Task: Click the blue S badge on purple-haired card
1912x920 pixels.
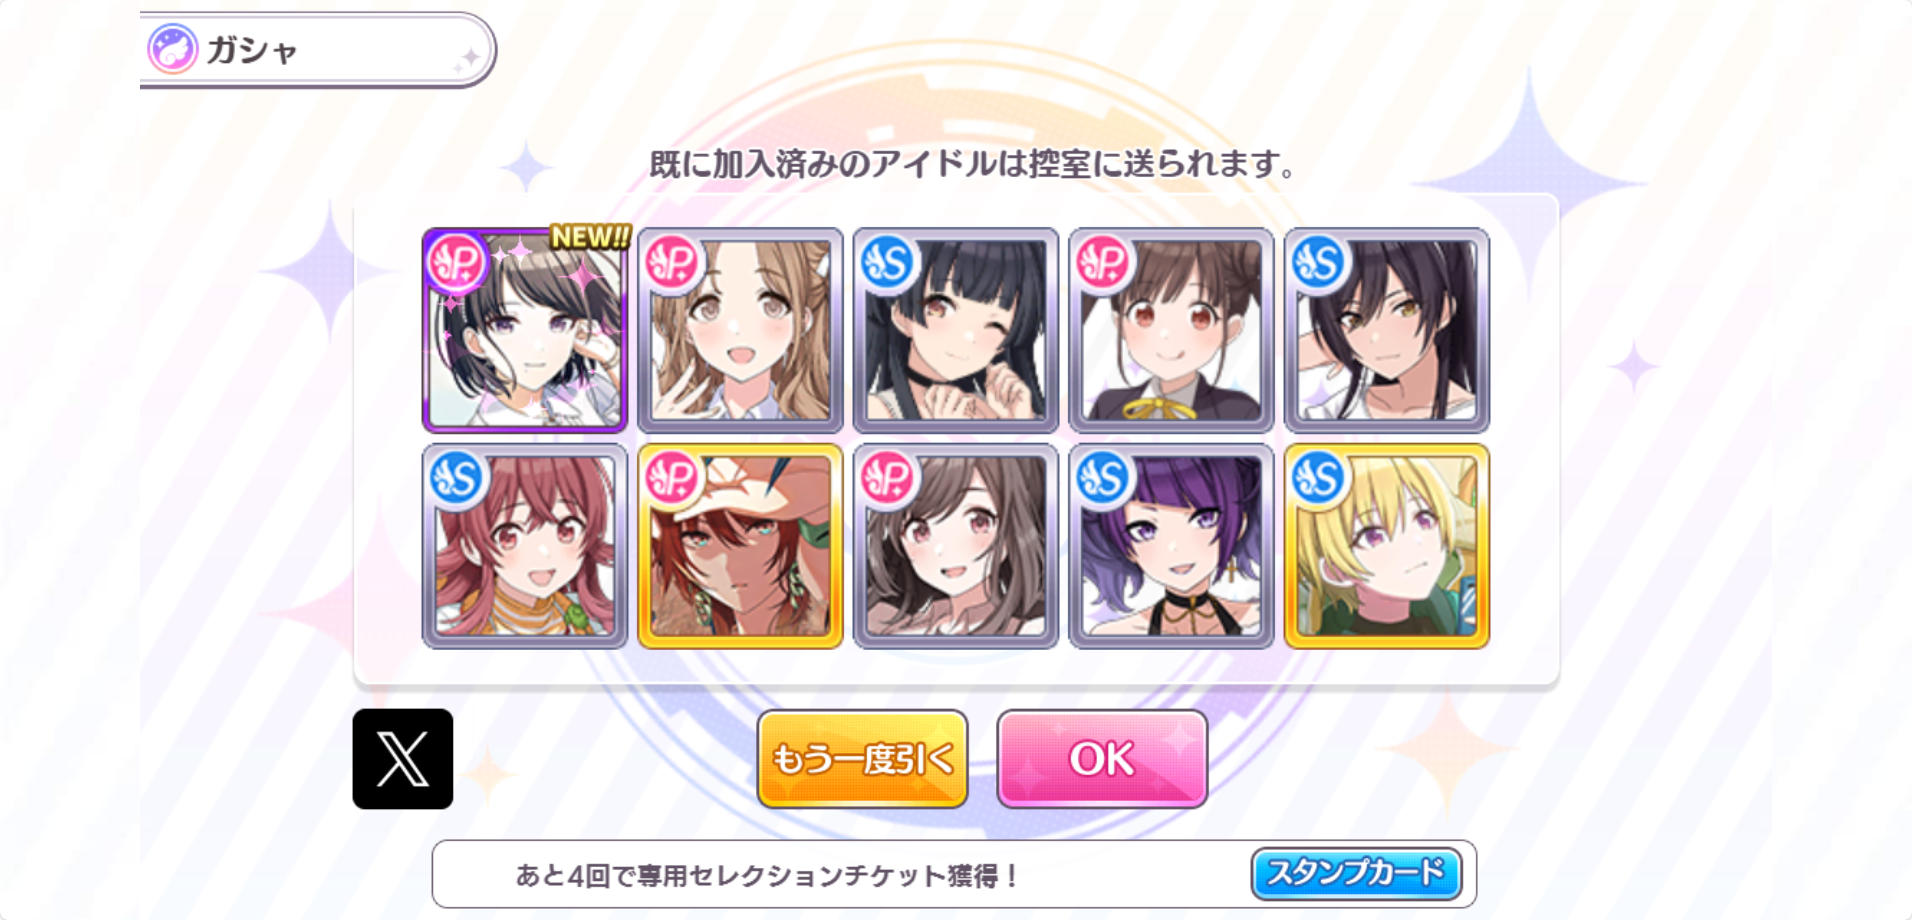Action: [1103, 479]
